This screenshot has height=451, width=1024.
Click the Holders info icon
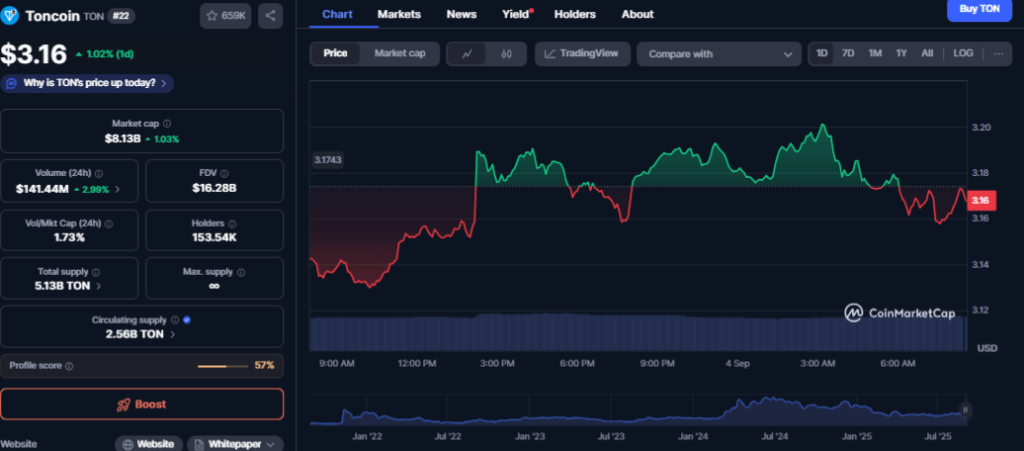point(233,223)
